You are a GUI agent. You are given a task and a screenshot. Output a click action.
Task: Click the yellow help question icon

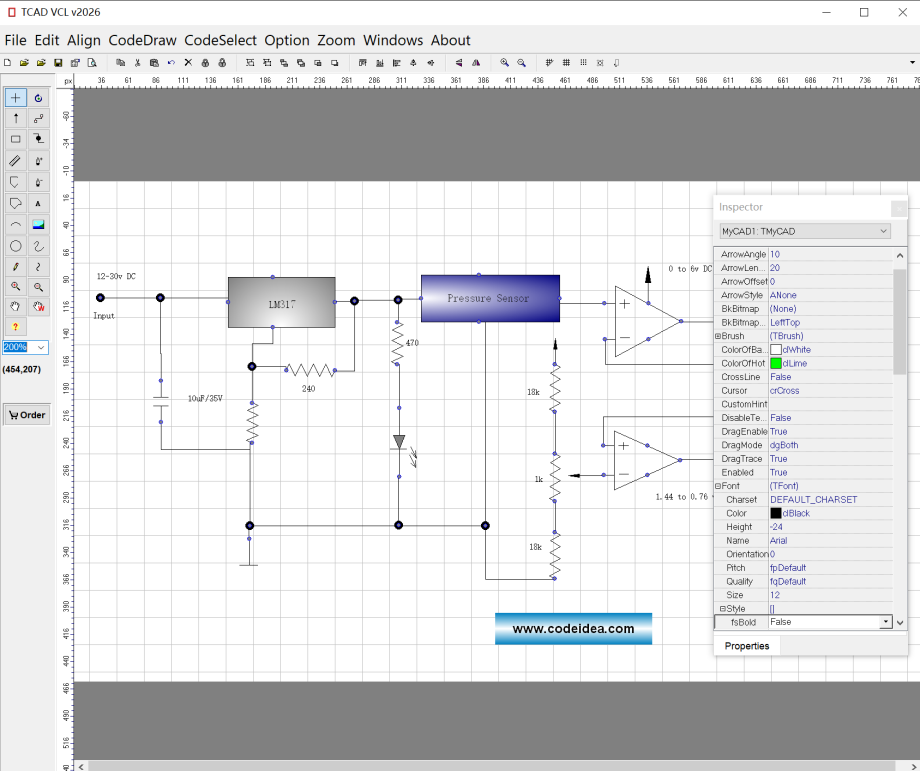(16, 327)
